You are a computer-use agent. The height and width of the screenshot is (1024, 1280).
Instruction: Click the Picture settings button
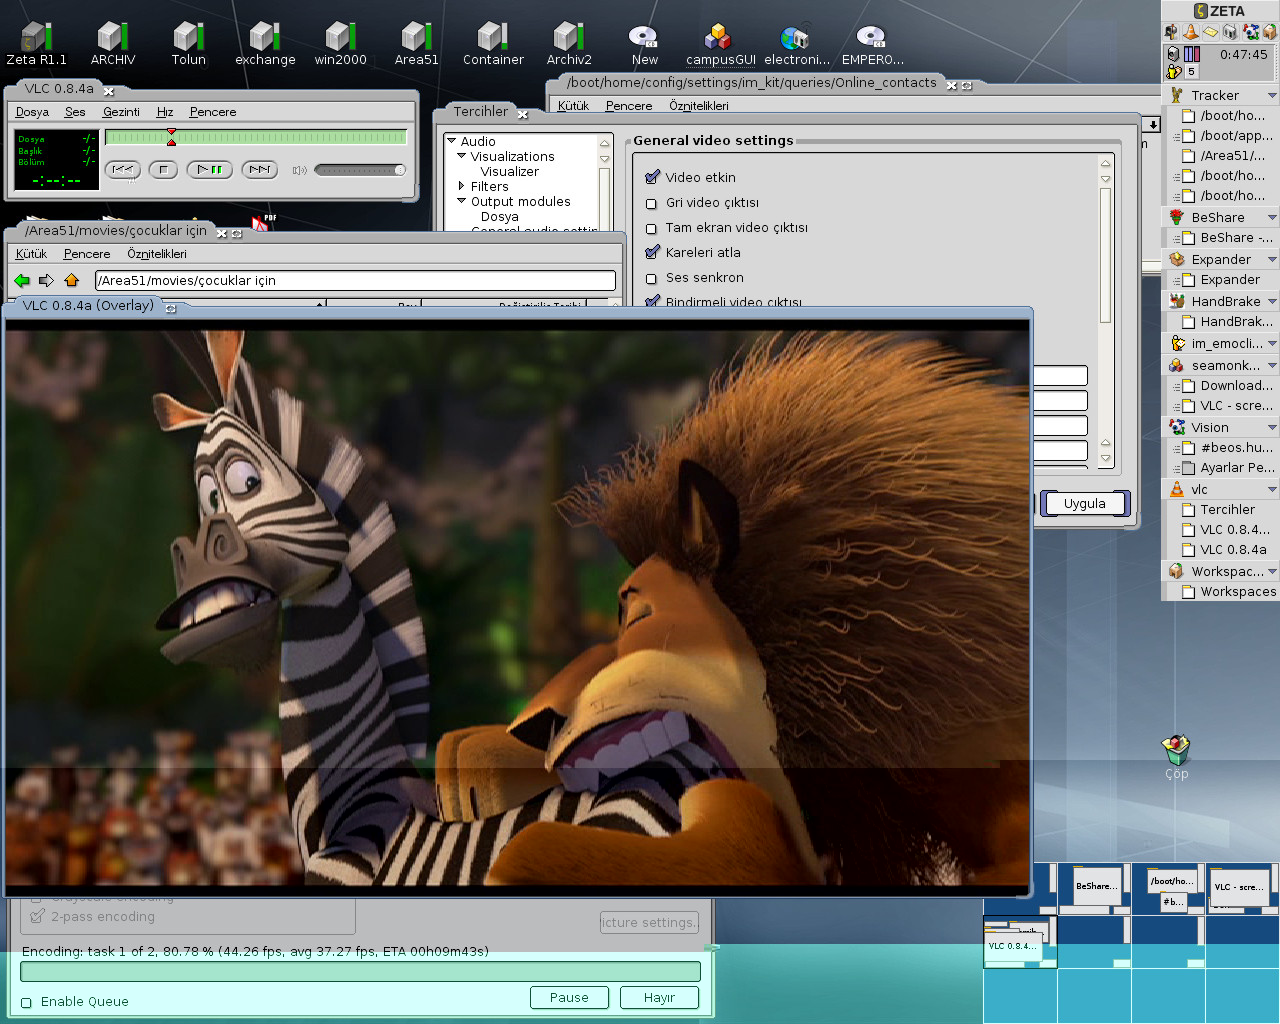649,922
